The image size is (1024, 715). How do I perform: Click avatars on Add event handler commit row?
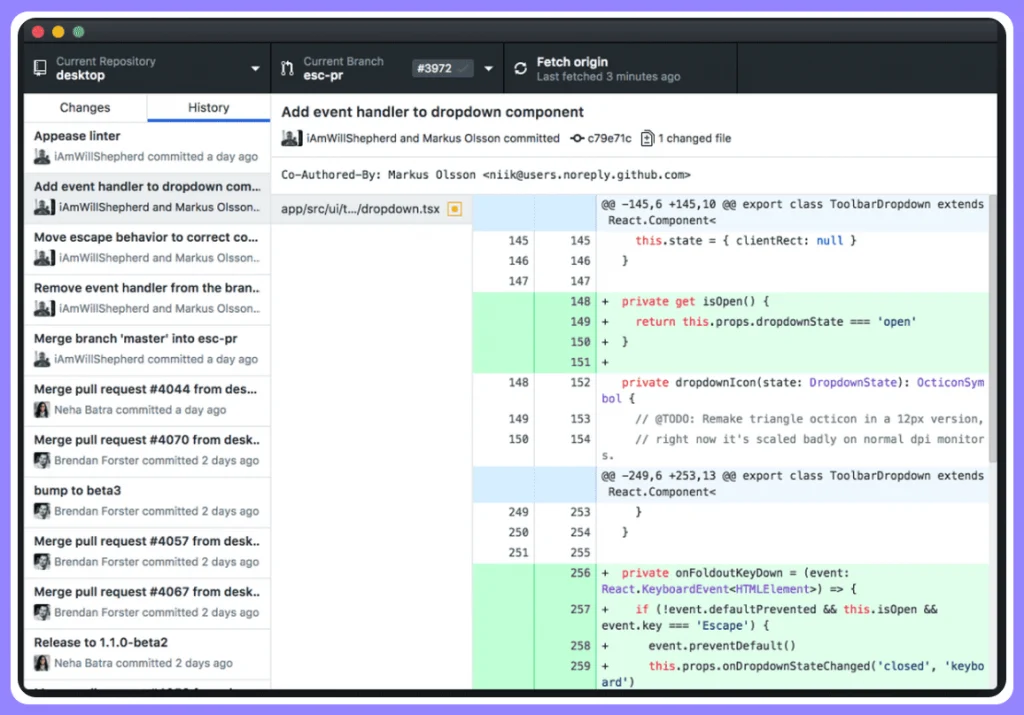click(x=44, y=207)
